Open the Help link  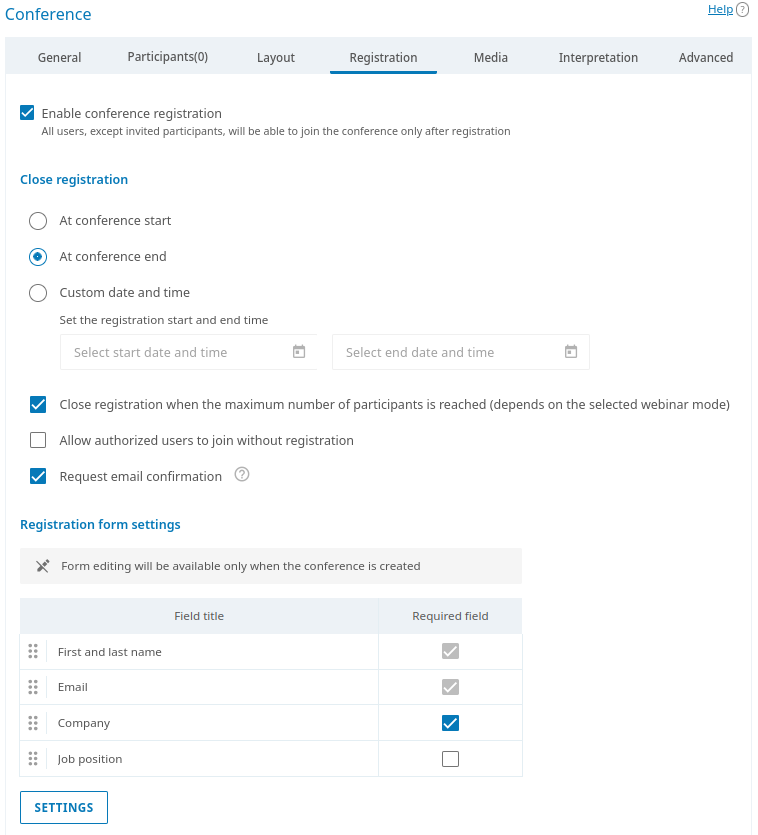(718, 9)
